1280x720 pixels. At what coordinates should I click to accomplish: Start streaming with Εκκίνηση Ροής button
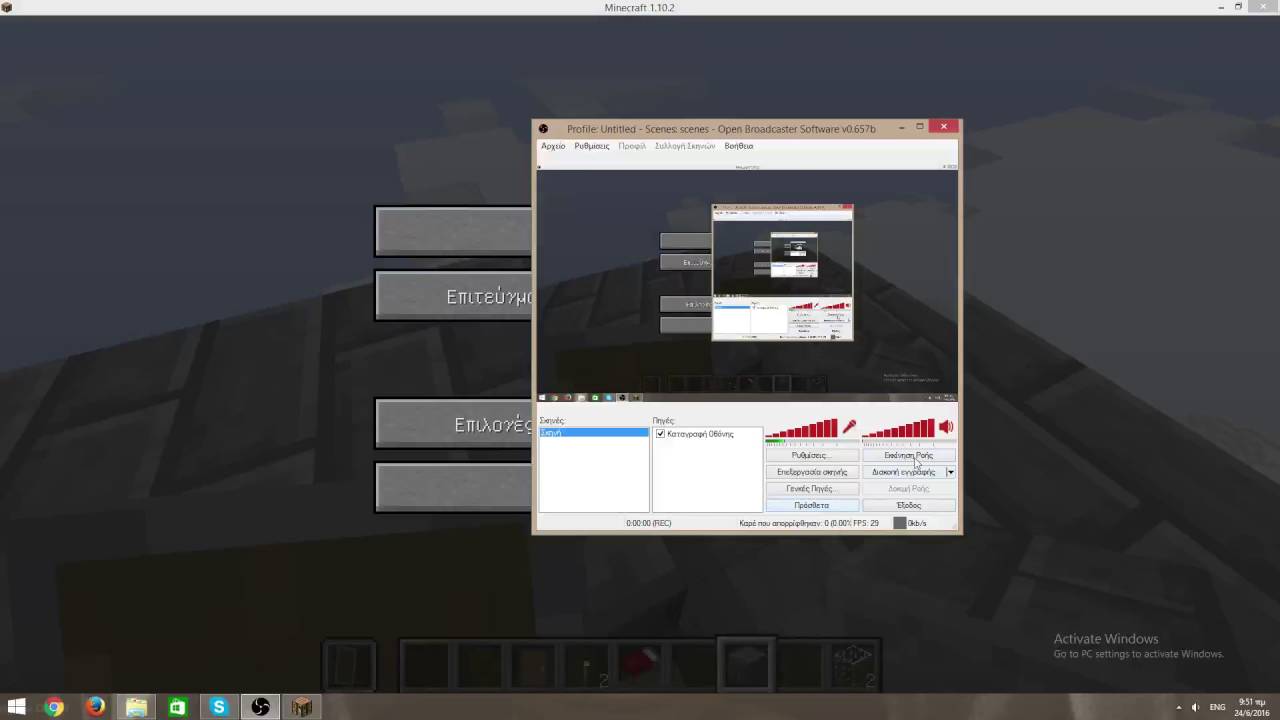click(x=908, y=455)
